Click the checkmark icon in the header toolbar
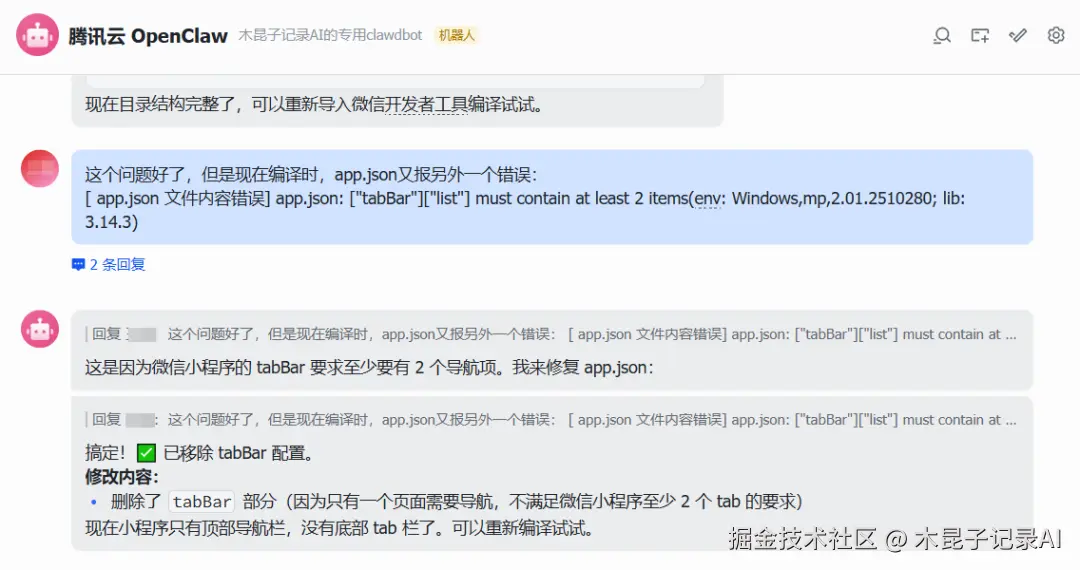Screen dimensions: 1080x570 (x=1017, y=36)
